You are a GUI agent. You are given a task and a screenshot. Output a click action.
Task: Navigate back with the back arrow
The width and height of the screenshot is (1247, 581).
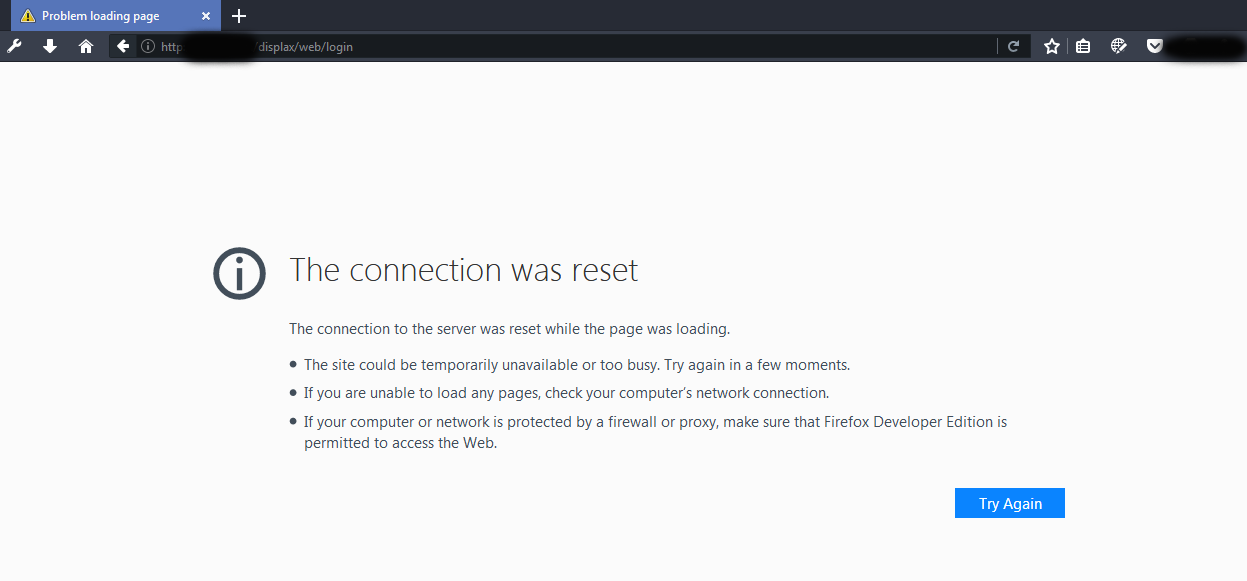[121, 46]
